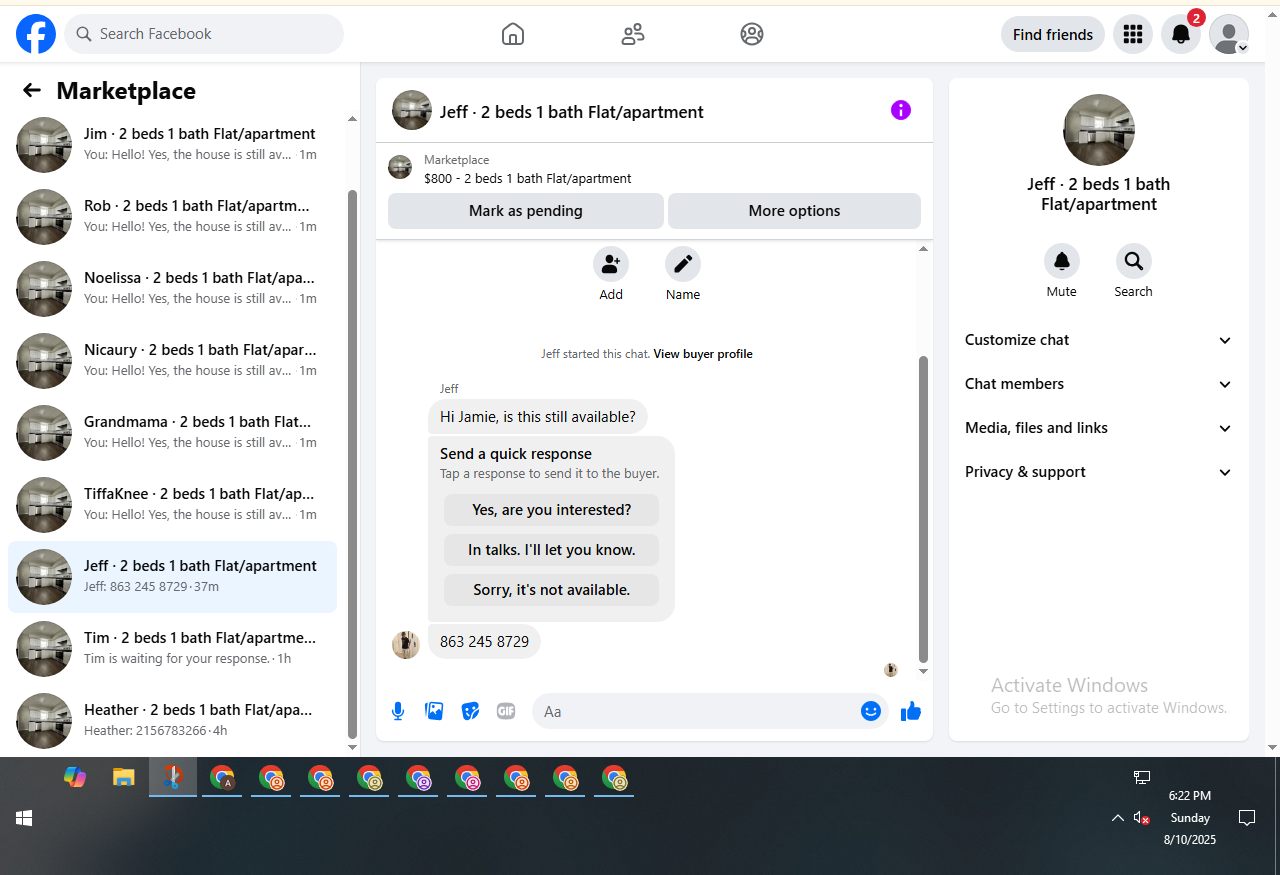Choose a GIF with the GIF icon
Viewport: 1280px width, 875px height.
point(506,711)
